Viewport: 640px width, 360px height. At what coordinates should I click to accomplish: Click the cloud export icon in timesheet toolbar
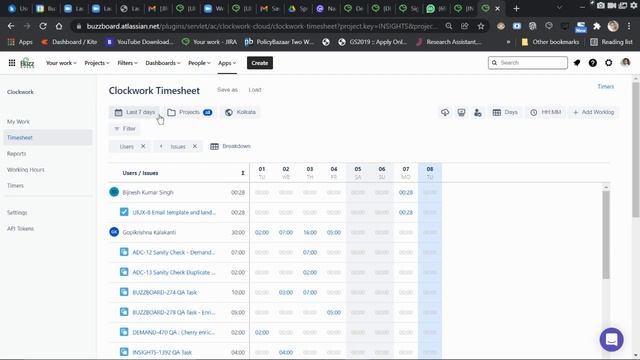point(445,112)
